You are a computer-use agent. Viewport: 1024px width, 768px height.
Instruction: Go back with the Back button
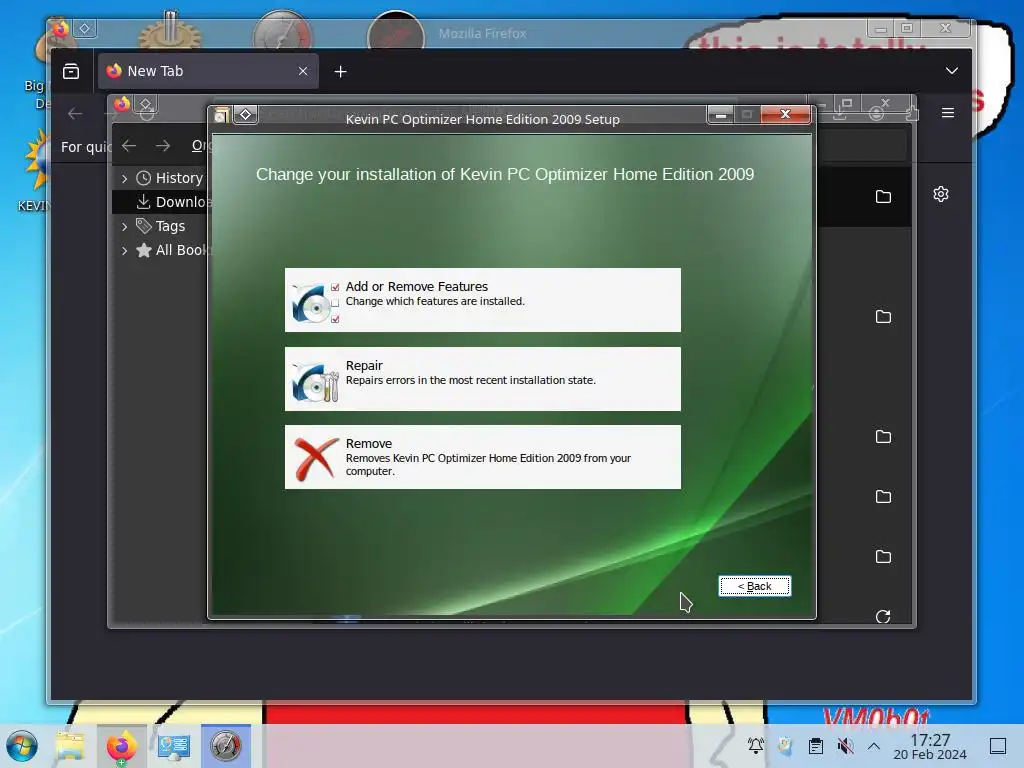tap(754, 586)
